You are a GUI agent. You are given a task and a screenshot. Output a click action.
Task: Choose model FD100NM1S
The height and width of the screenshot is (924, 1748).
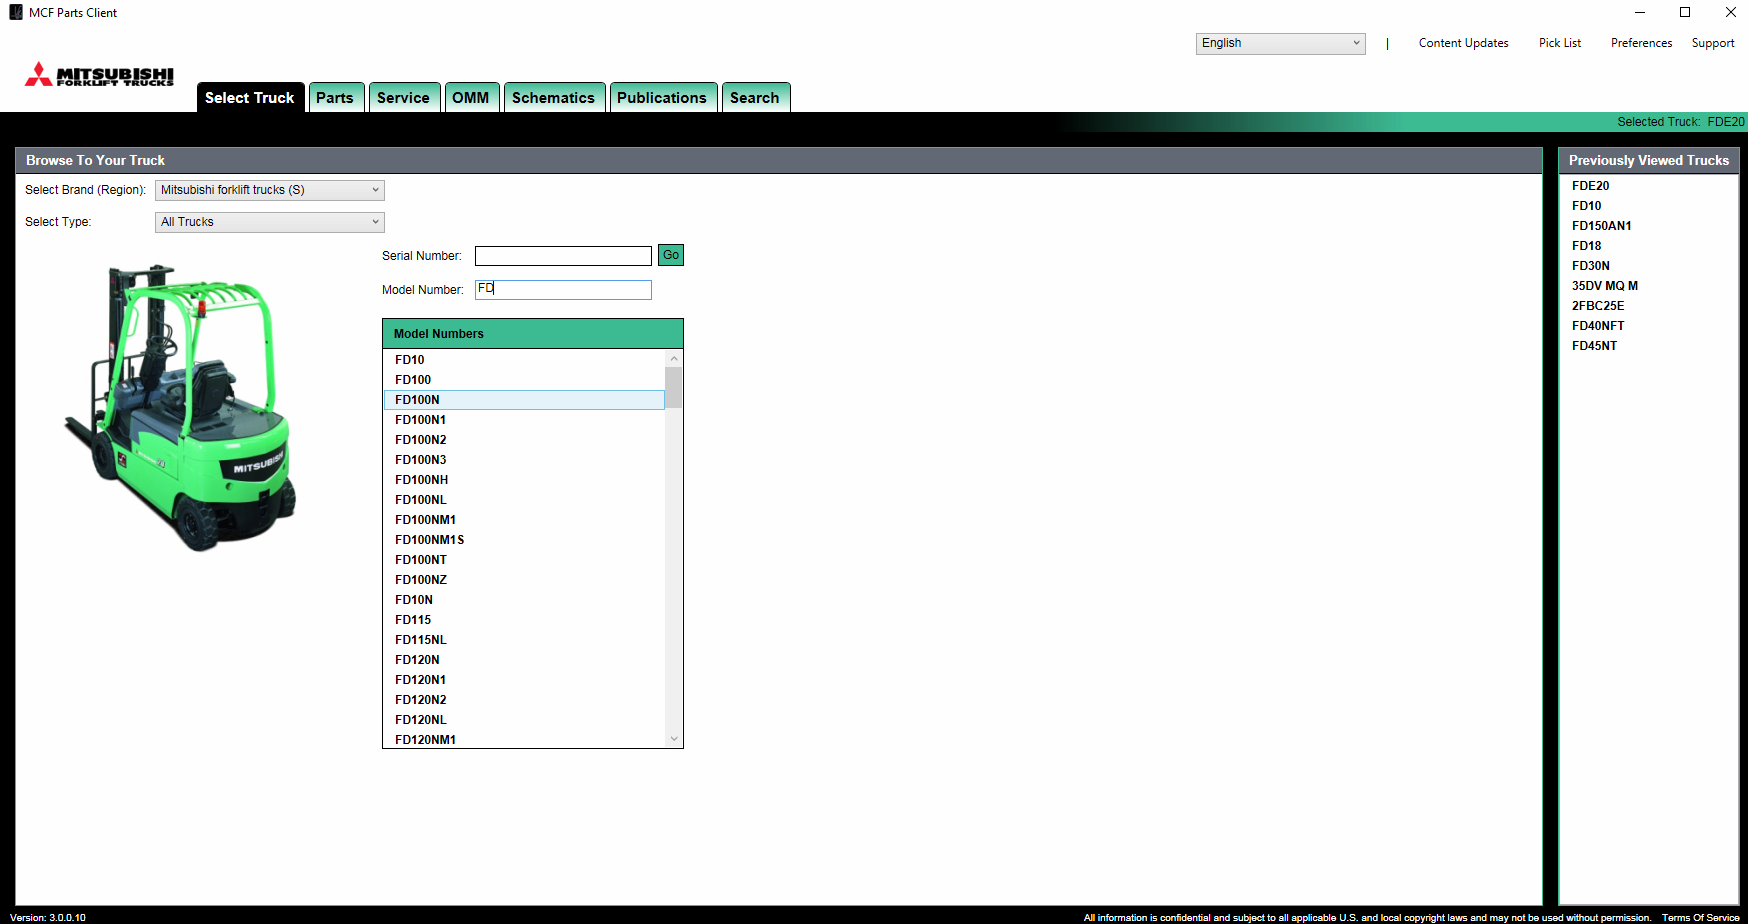coord(524,540)
